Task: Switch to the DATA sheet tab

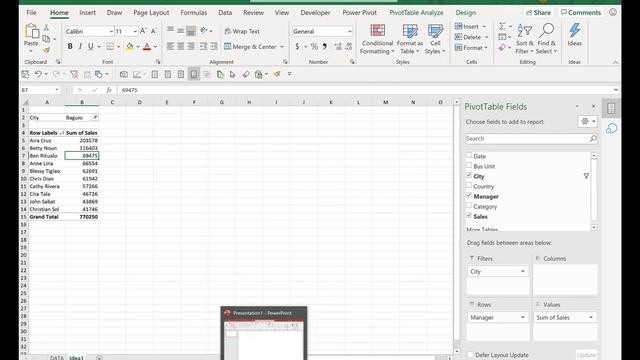Action: (57, 358)
